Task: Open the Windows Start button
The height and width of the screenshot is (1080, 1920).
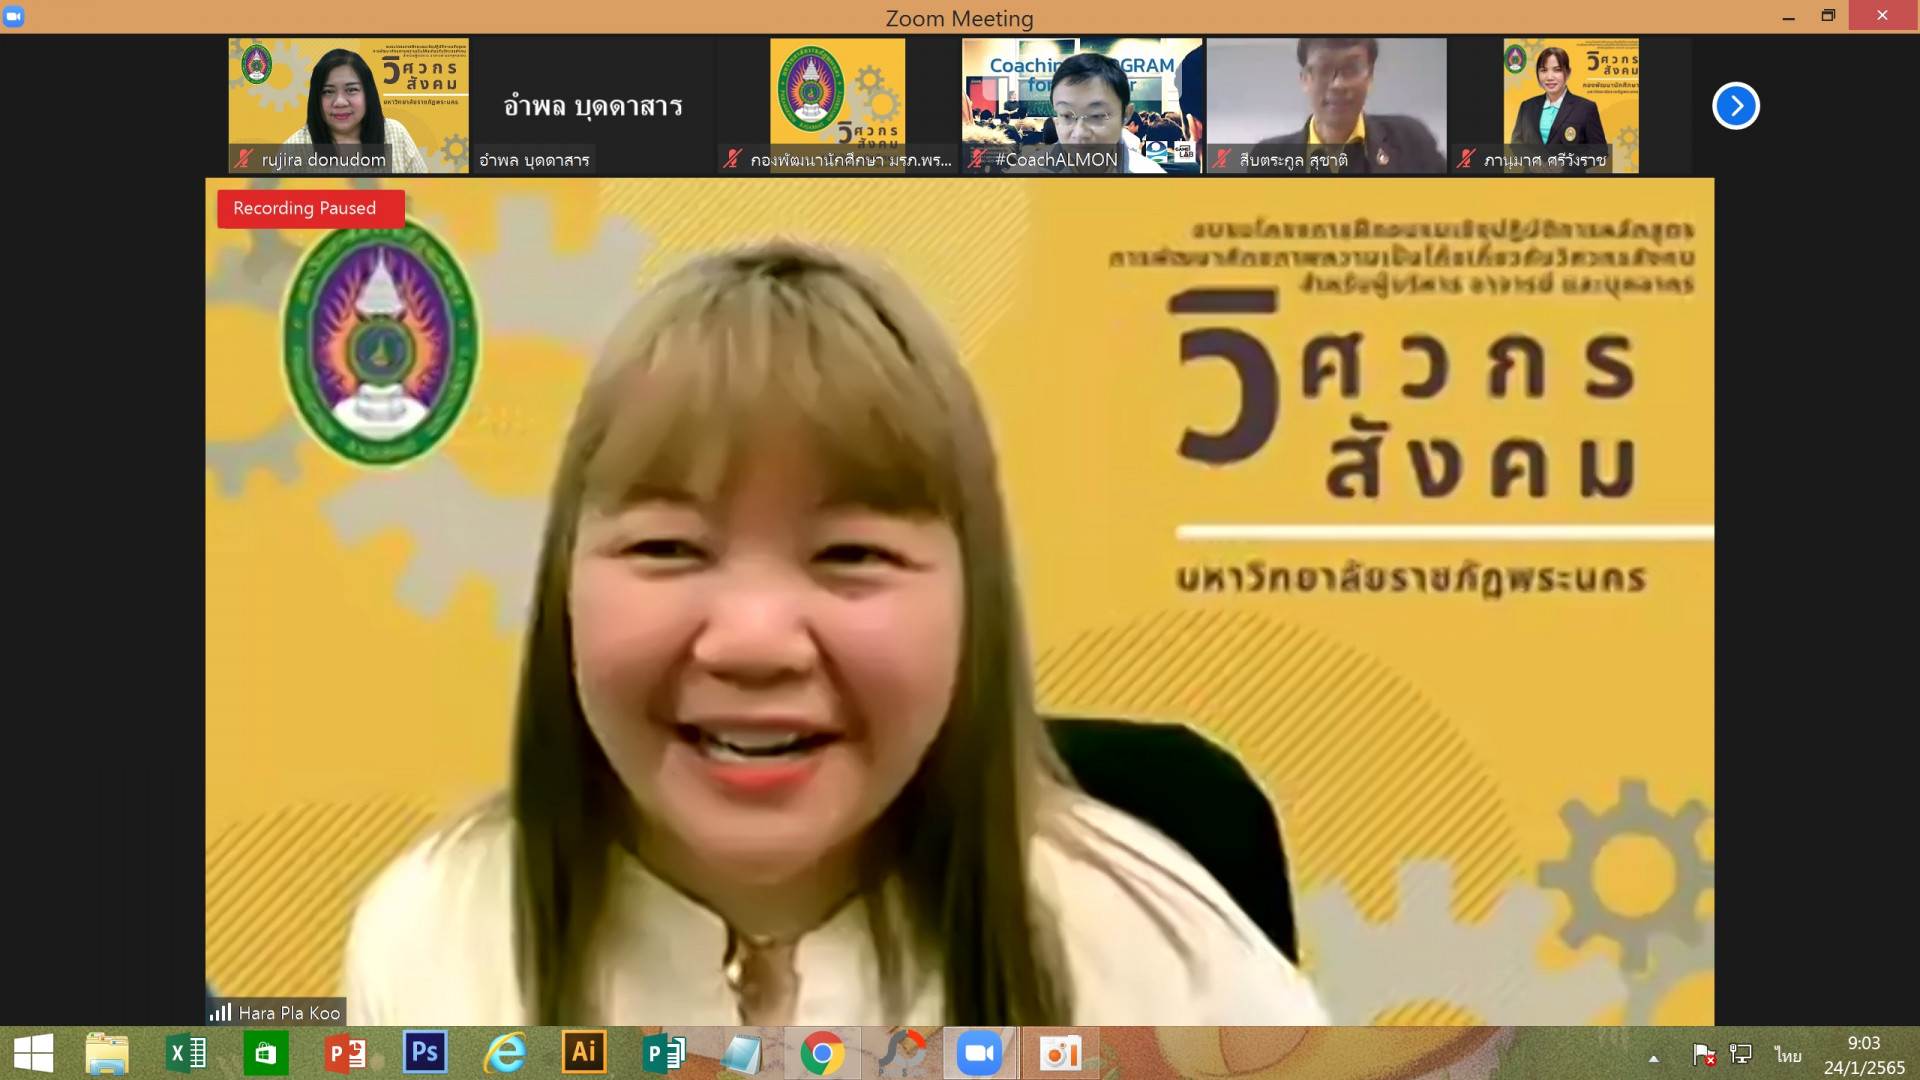Action: [33, 1053]
